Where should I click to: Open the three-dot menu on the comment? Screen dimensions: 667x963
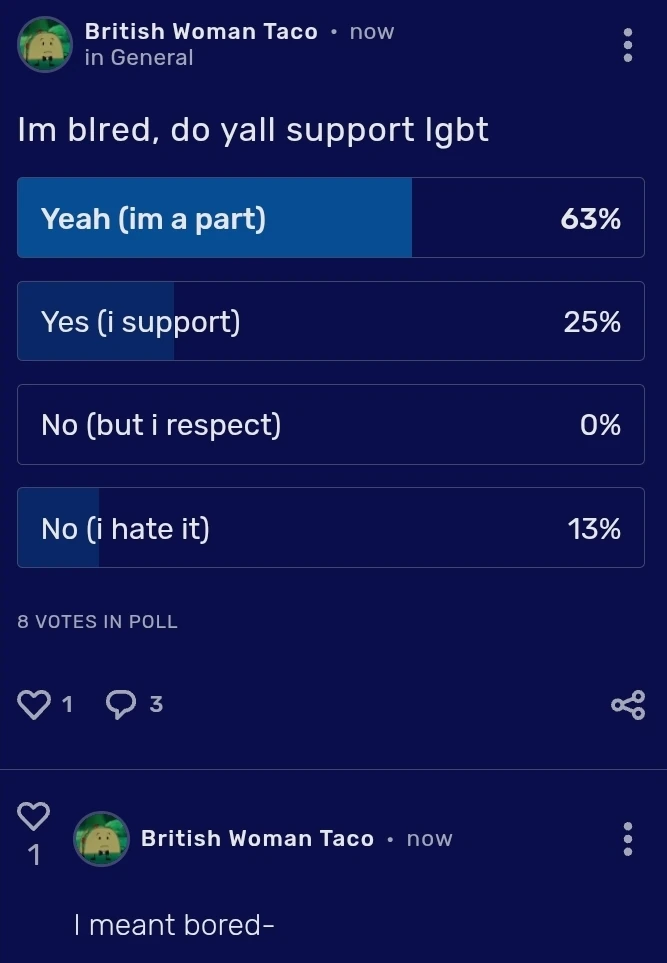point(628,839)
